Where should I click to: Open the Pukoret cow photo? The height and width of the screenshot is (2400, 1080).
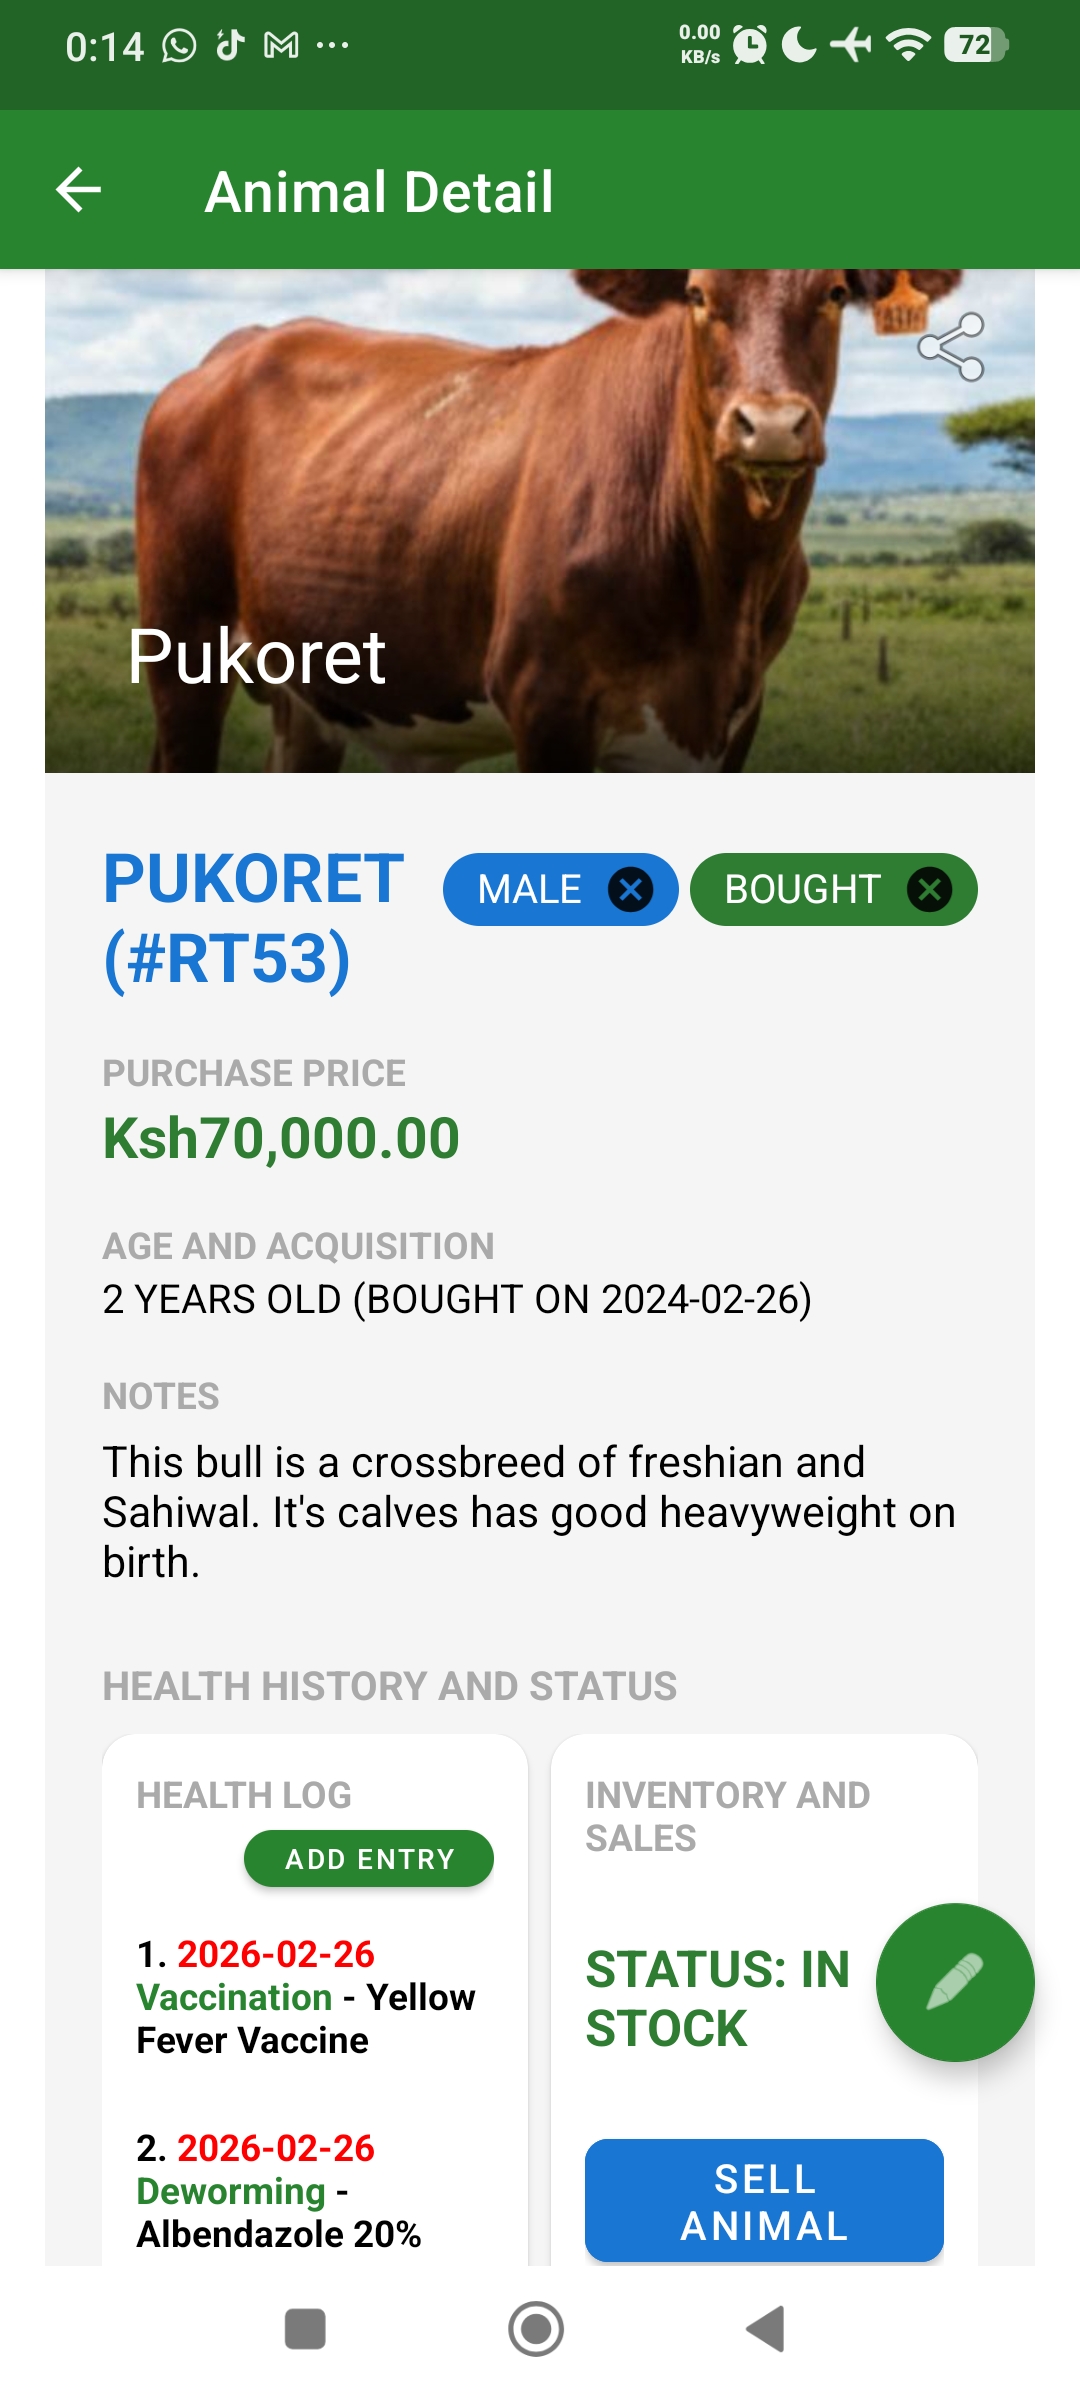540,500
